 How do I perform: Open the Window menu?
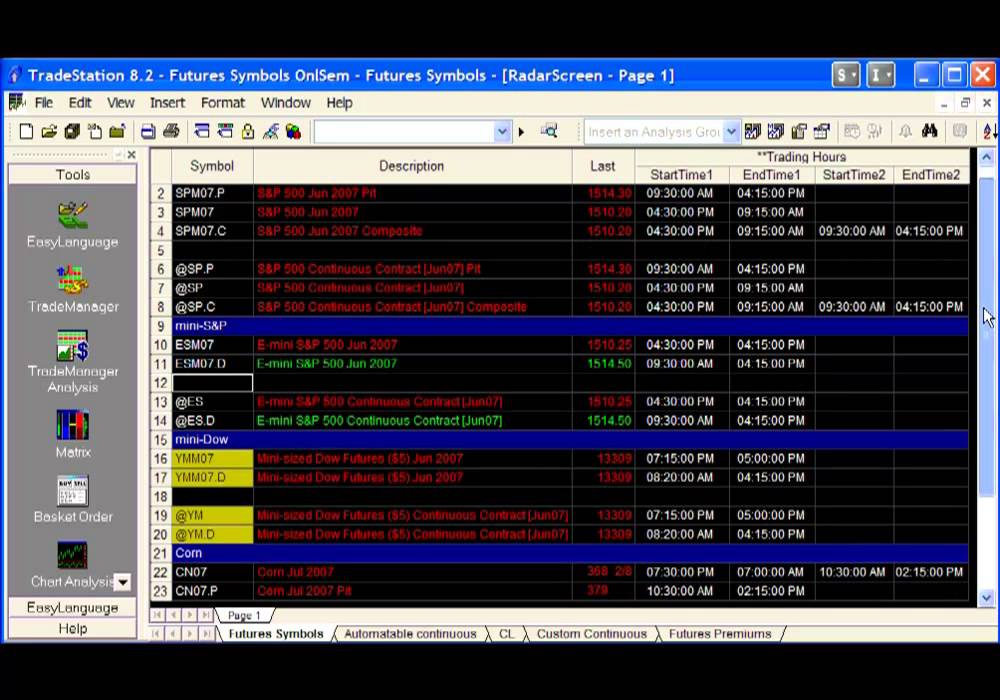coord(285,103)
